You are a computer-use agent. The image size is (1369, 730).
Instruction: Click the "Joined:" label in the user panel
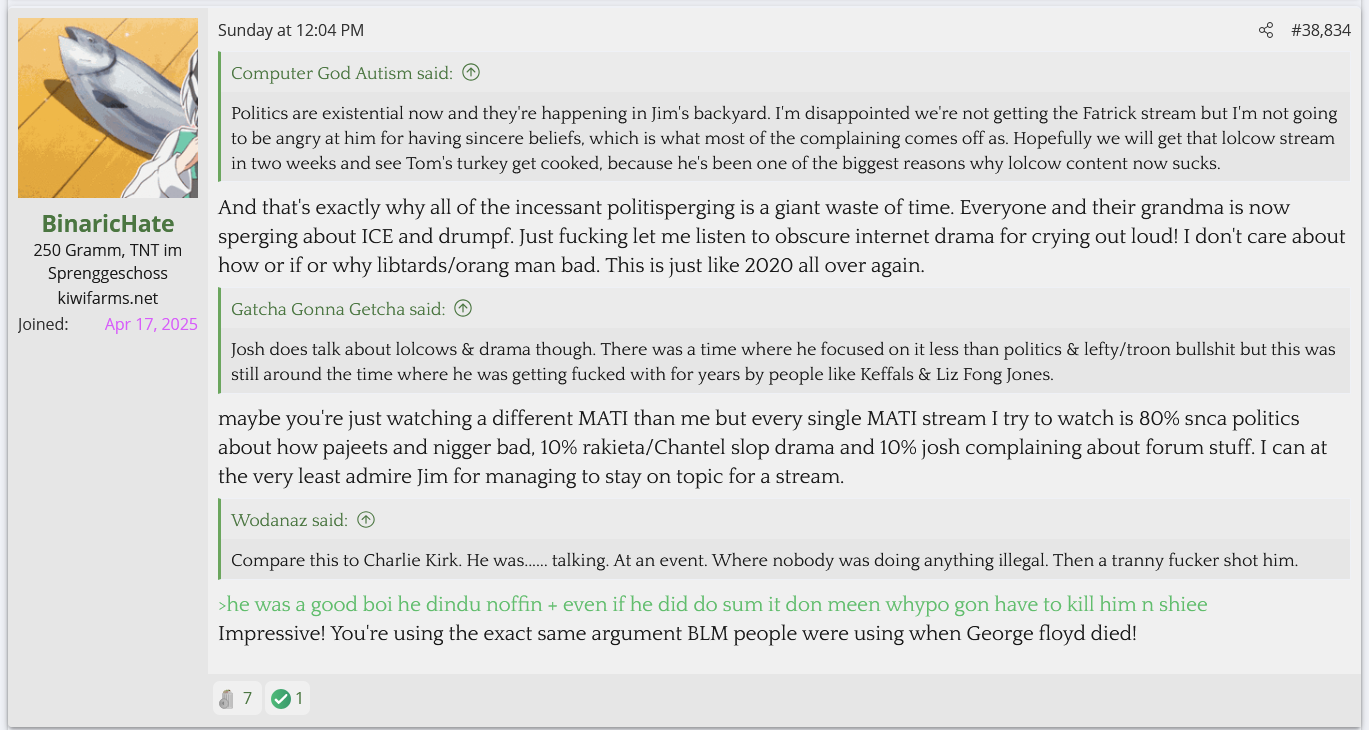pyautogui.click(x=43, y=324)
